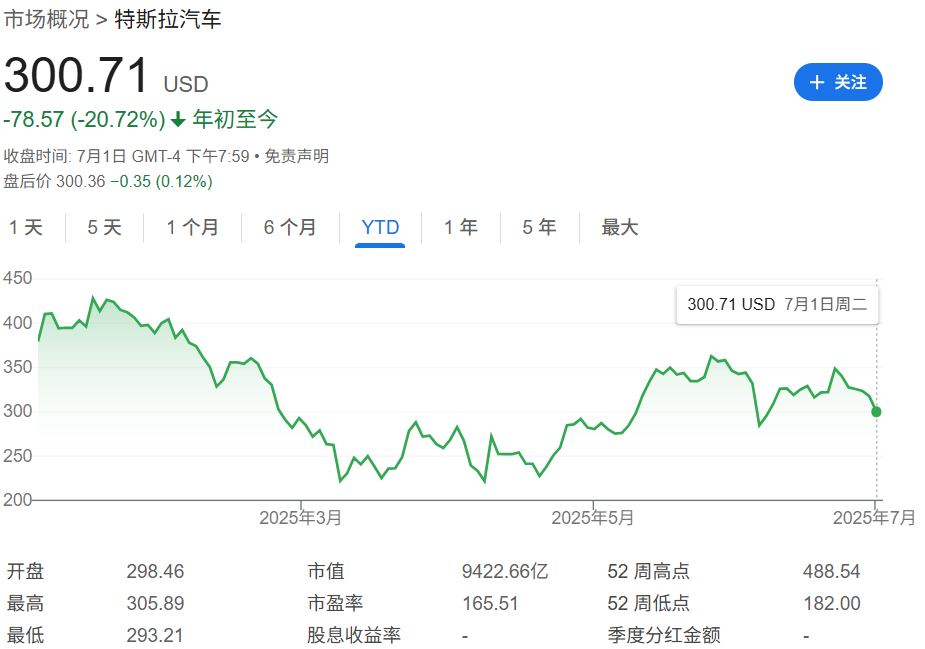
Task: Switch to the 1 天 range tab
Action: pos(26,227)
